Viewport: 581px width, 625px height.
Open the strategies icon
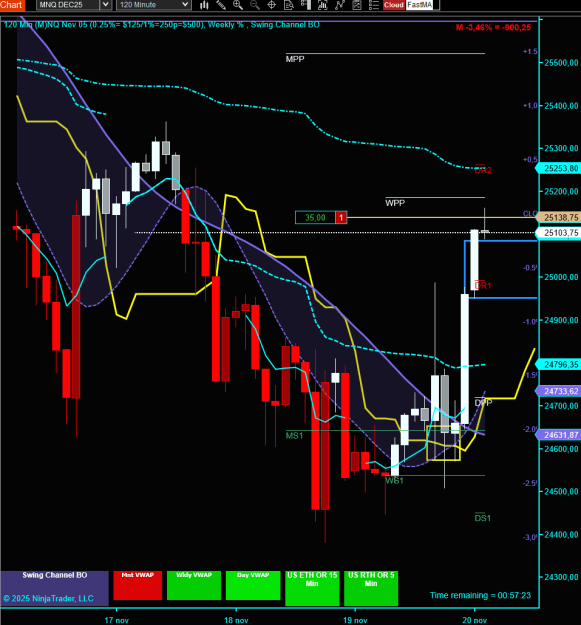pyautogui.click(x=357, y=5)
